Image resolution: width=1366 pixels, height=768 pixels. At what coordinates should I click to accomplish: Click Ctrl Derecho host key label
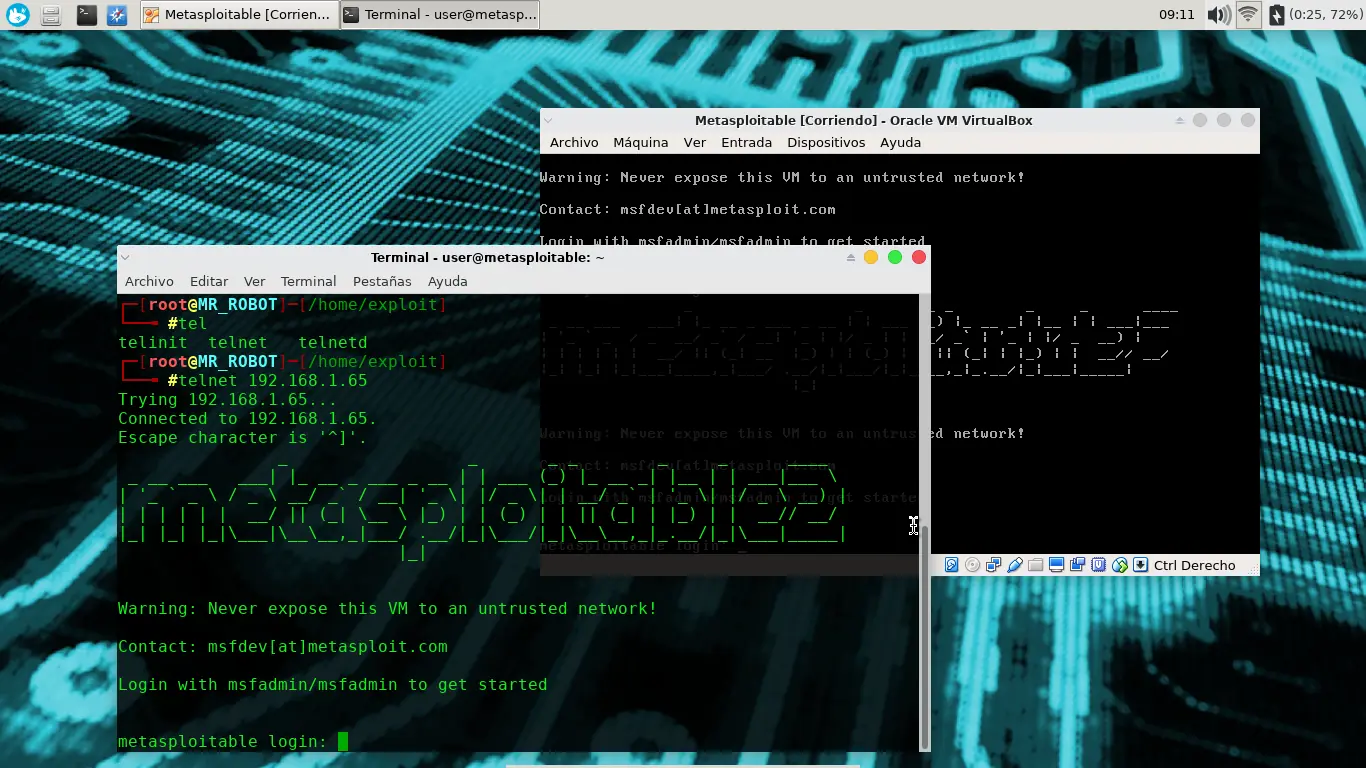coord(1194,565)
